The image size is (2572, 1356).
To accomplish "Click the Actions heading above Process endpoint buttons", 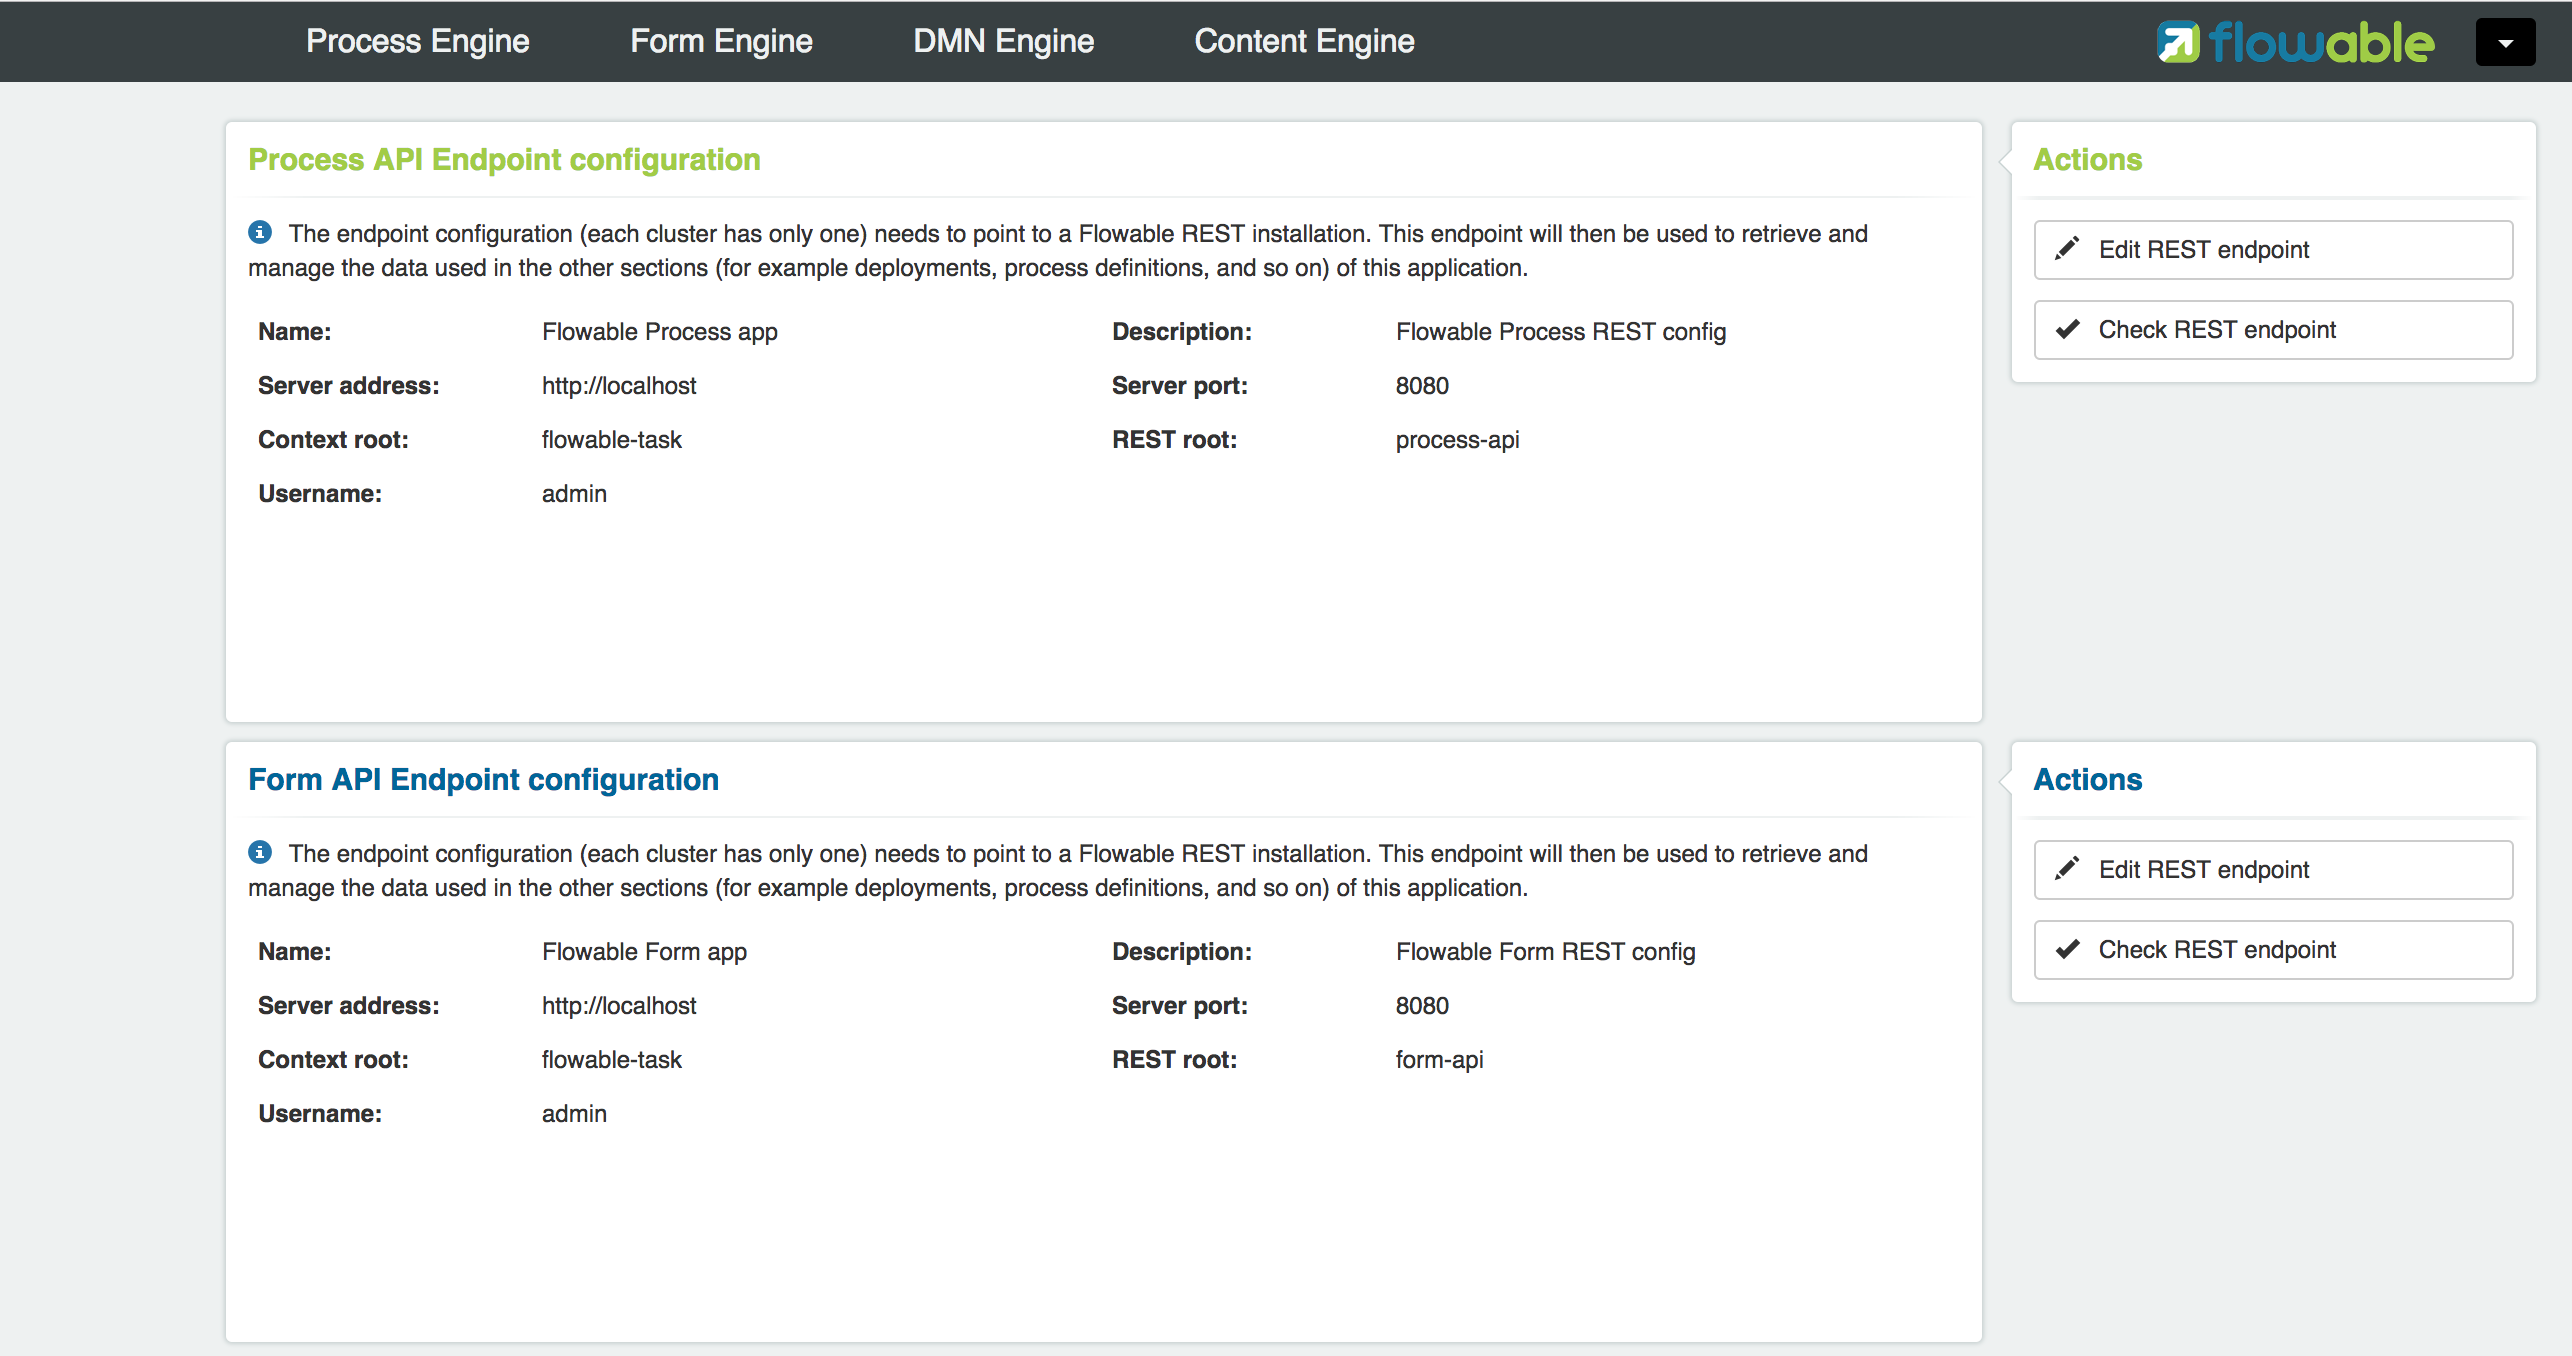I will (2087, 159).
